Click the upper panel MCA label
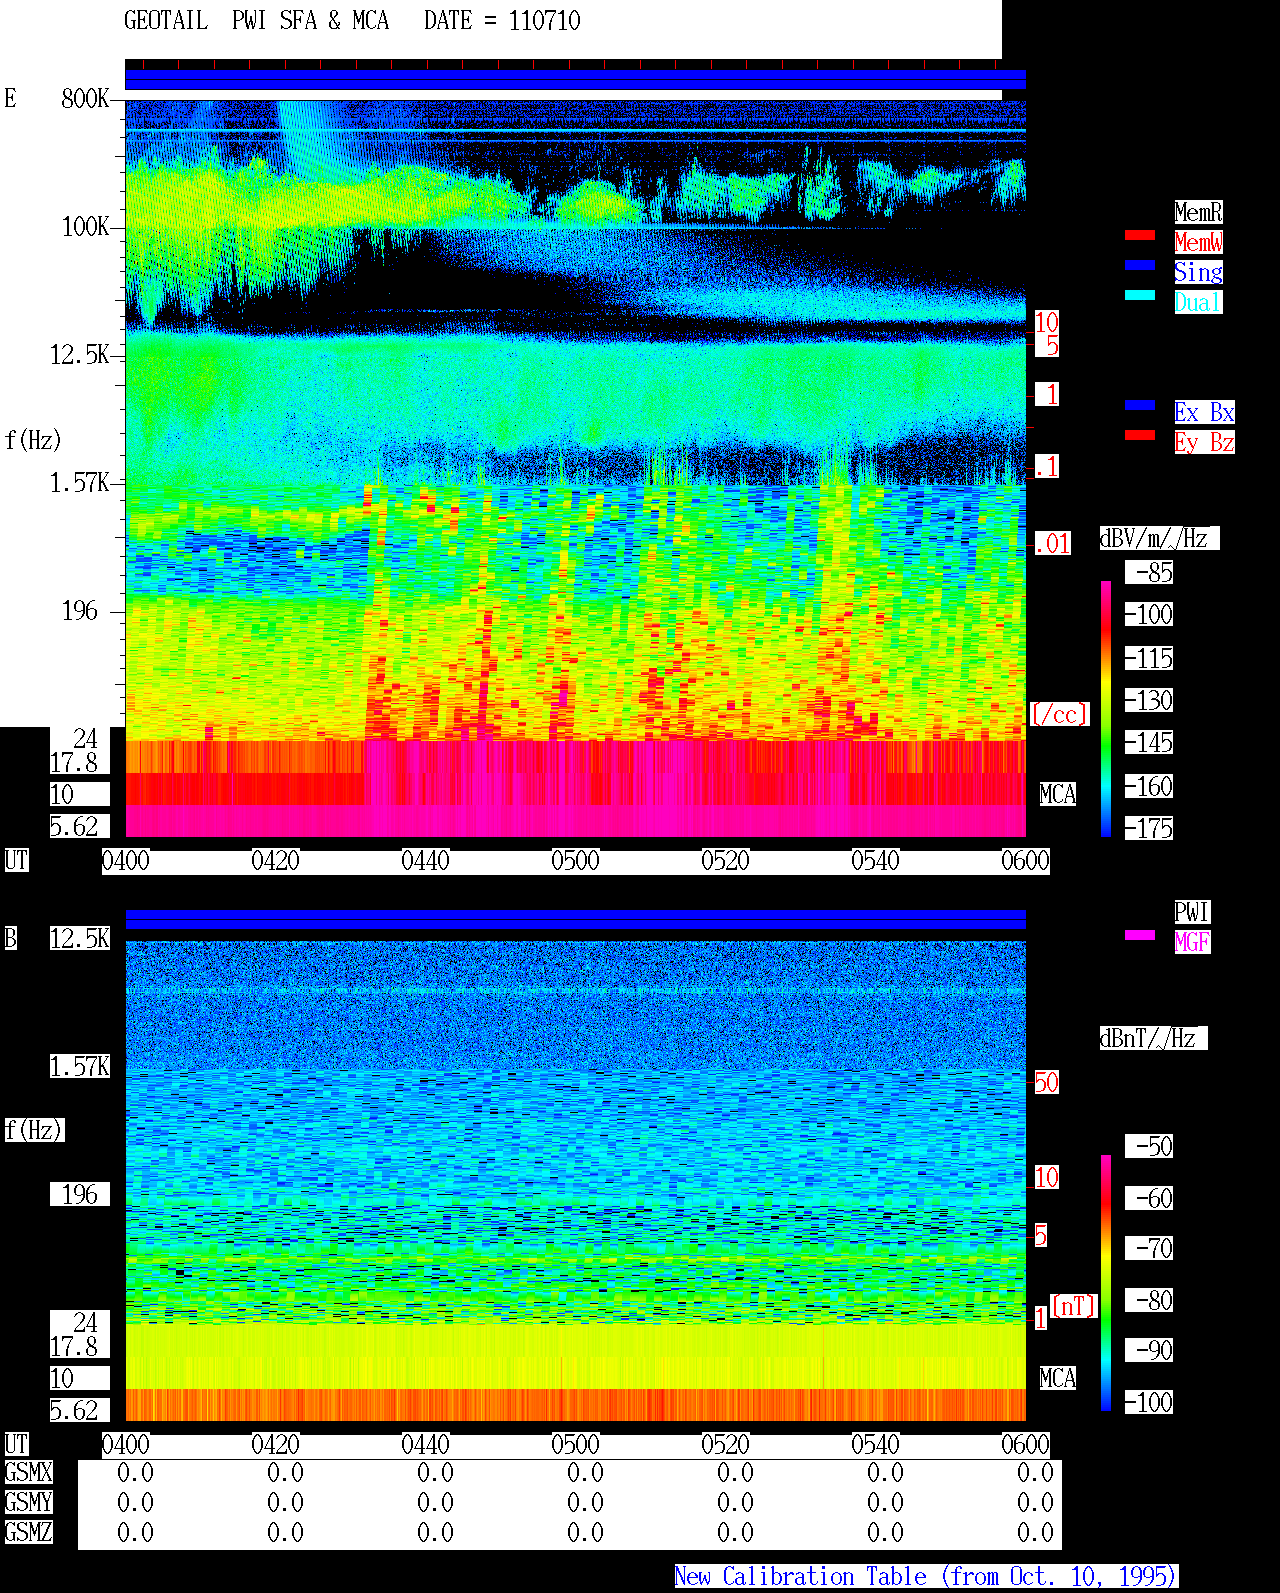1280x1593 pixels. [1057, 795]
